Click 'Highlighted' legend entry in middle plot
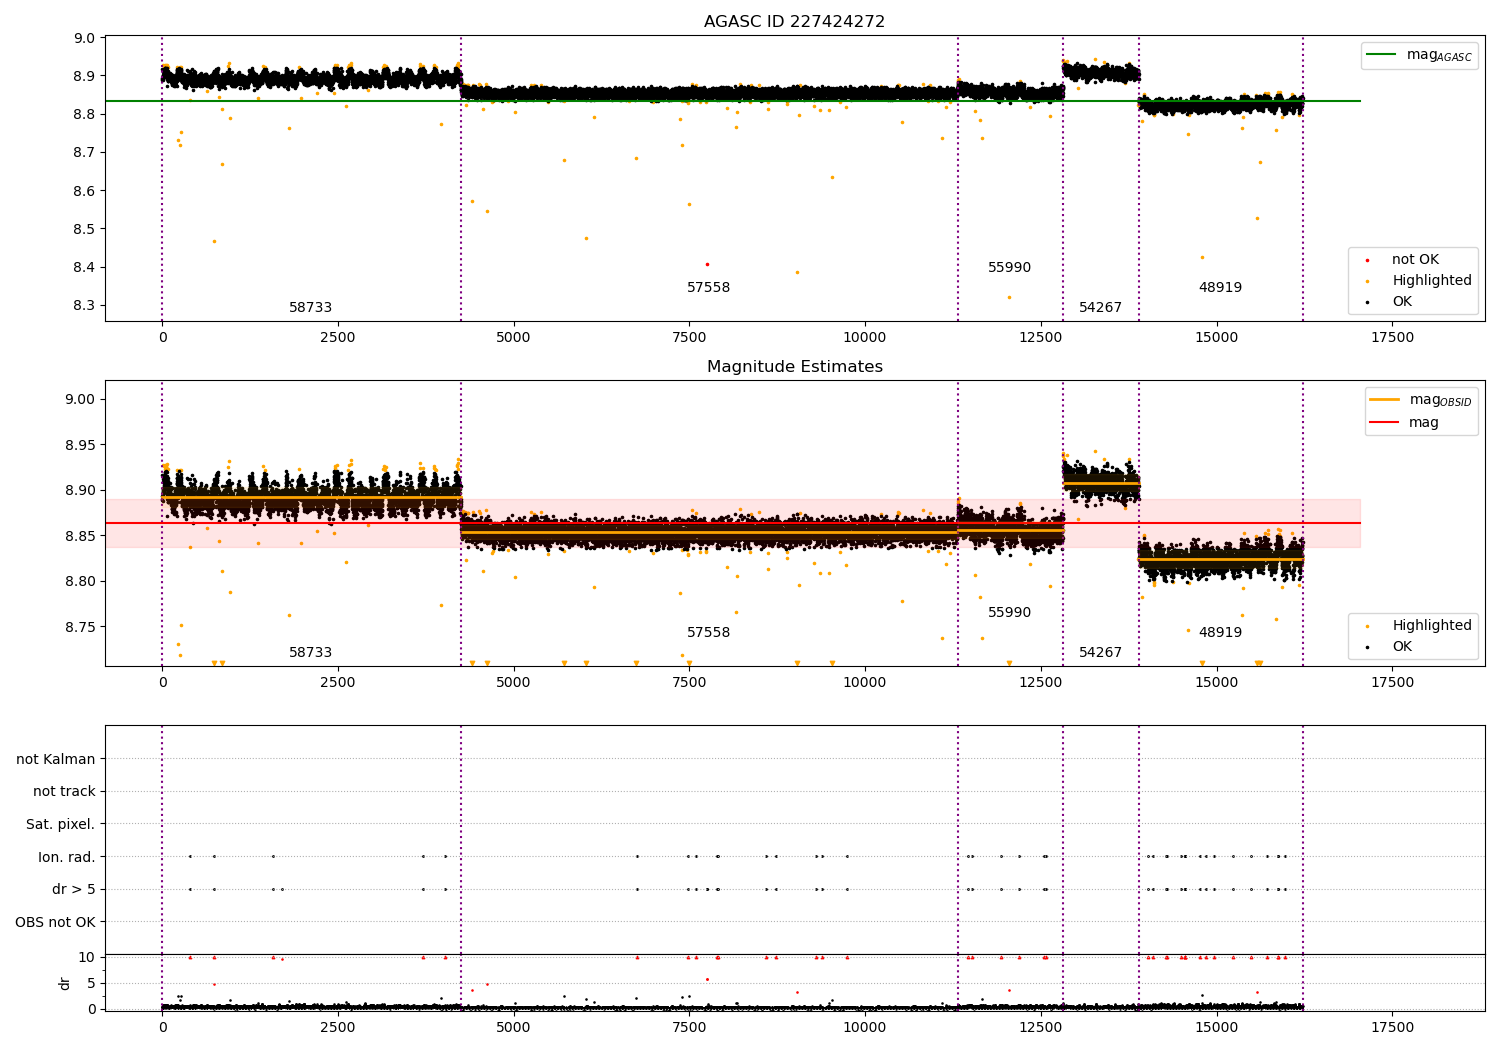 tap(1431, 626)
